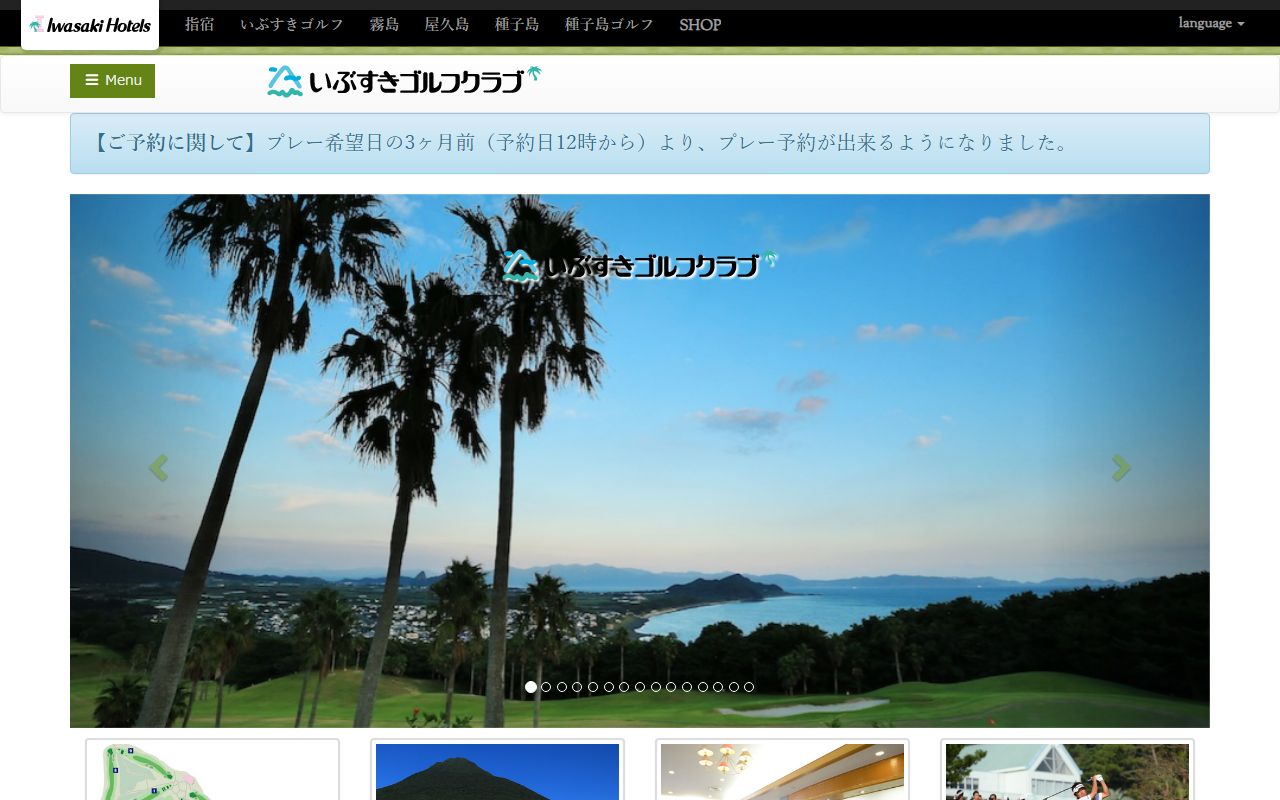
Task: Expand the language dropdown
Action: (1211, 23)
